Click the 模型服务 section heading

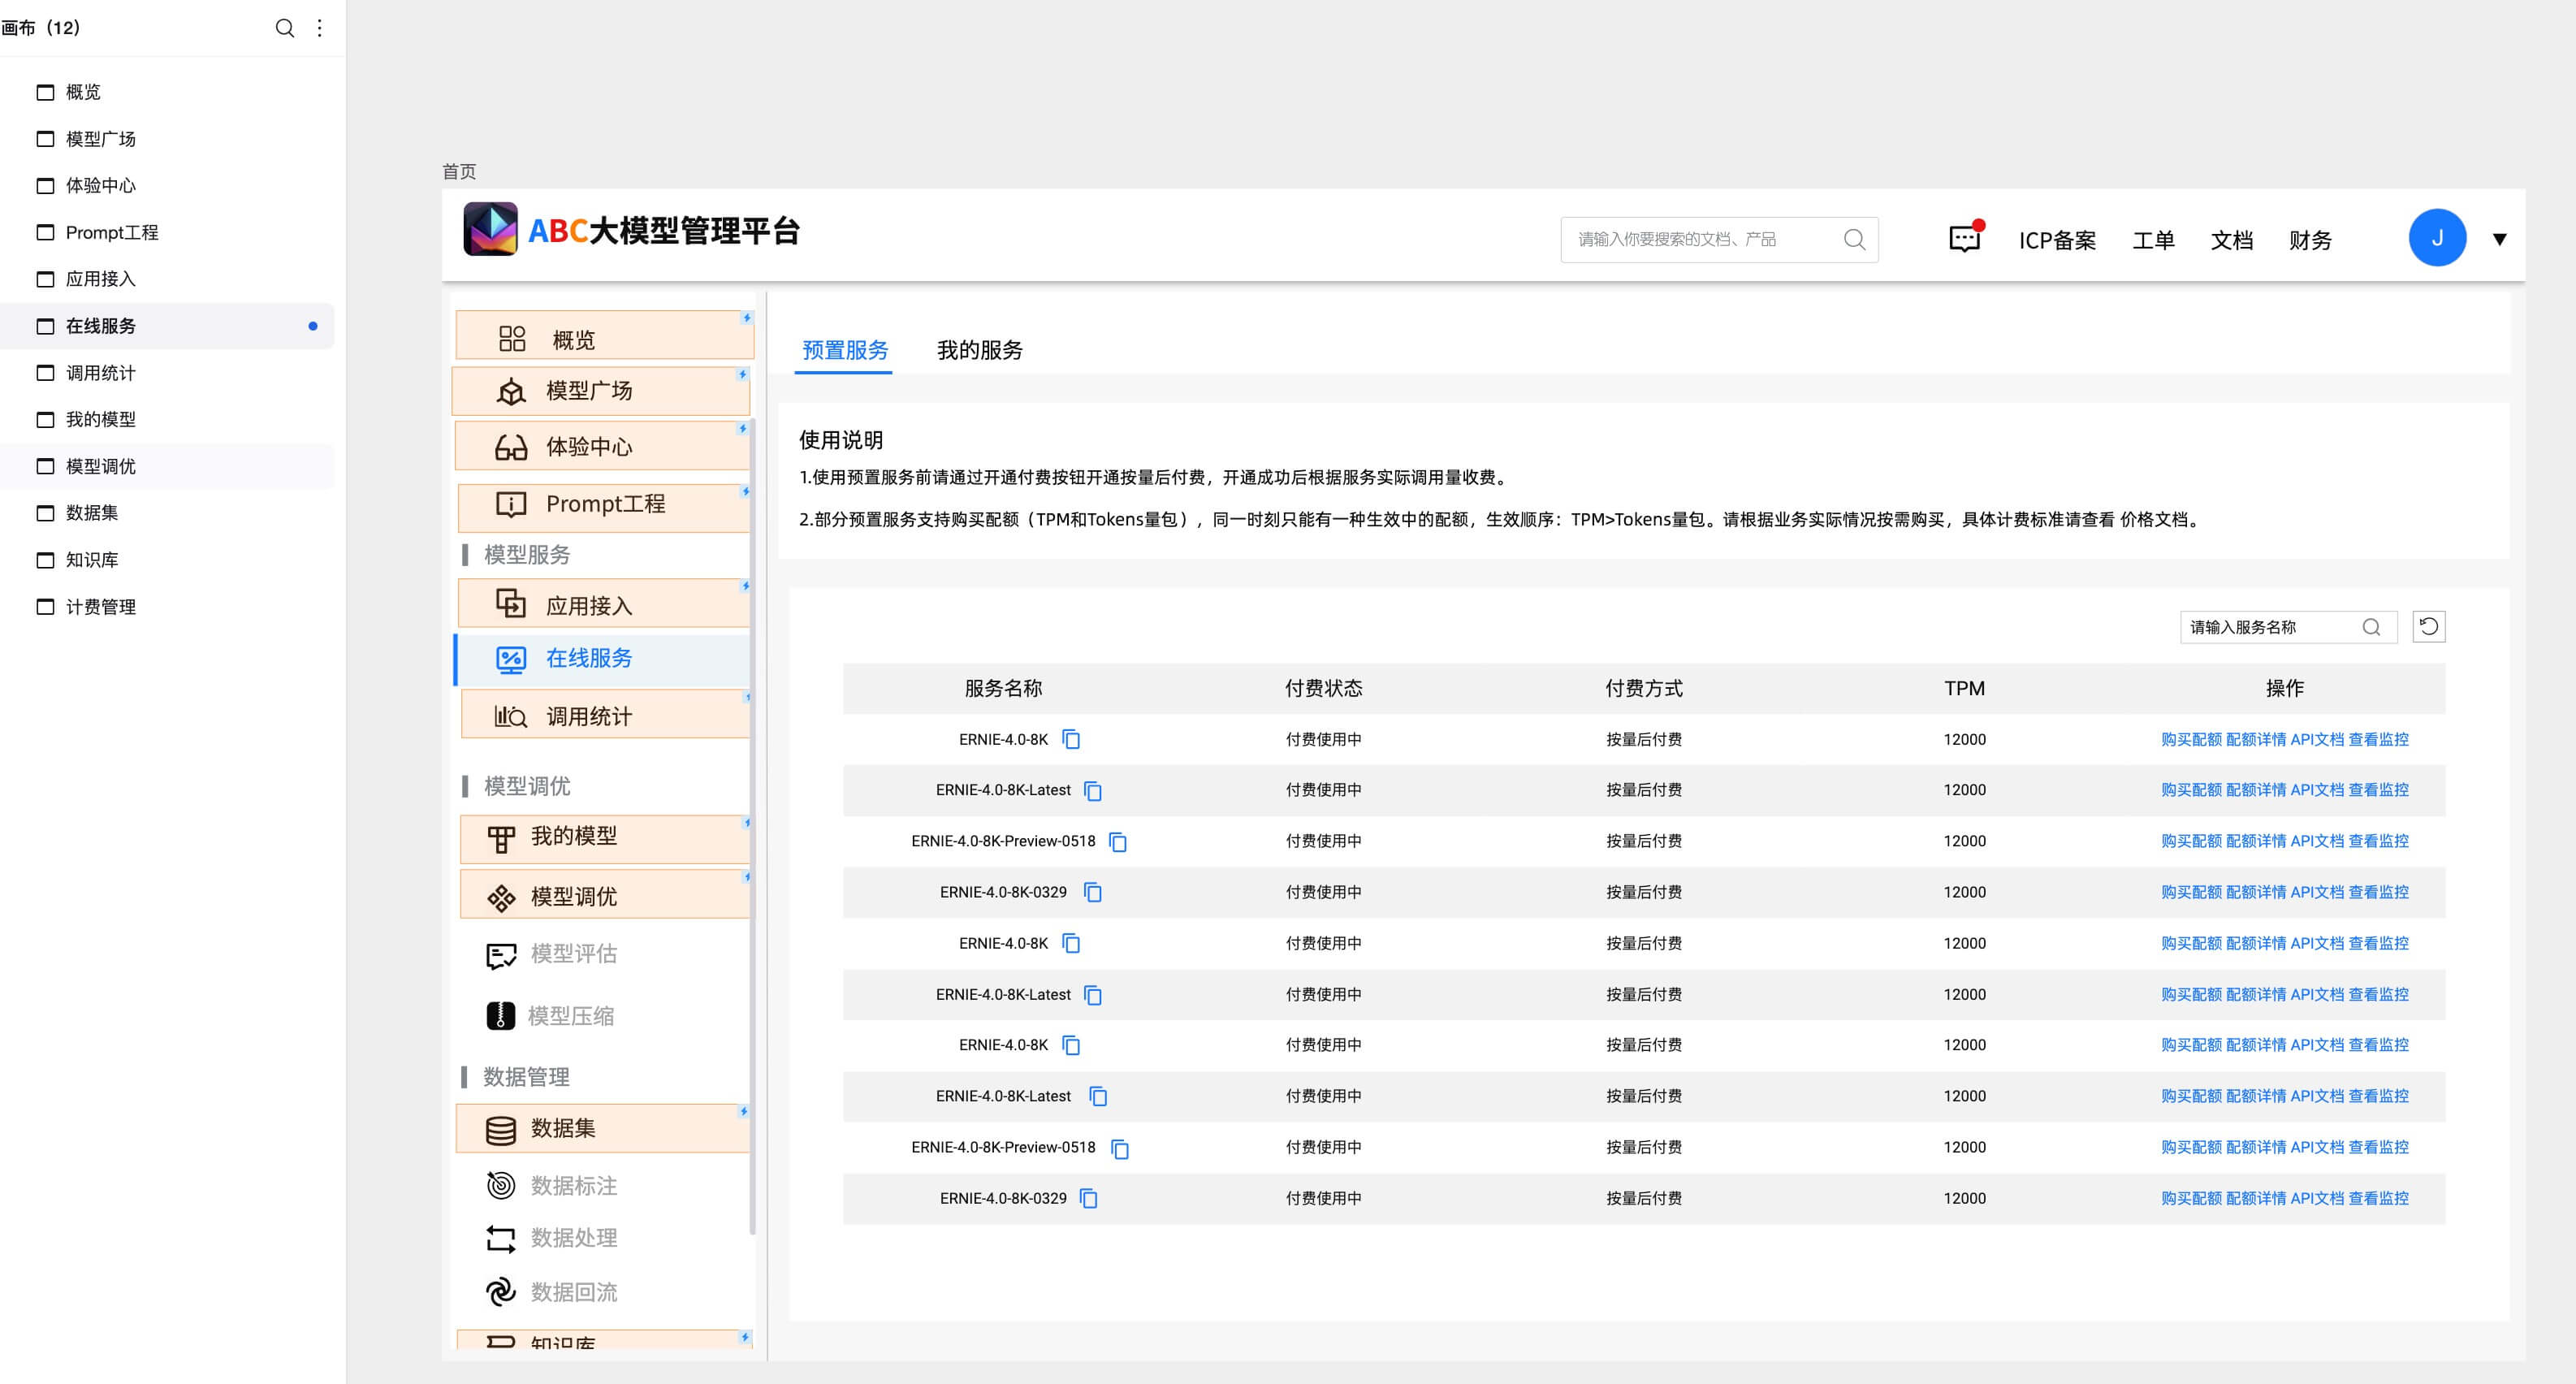(527, 555)
